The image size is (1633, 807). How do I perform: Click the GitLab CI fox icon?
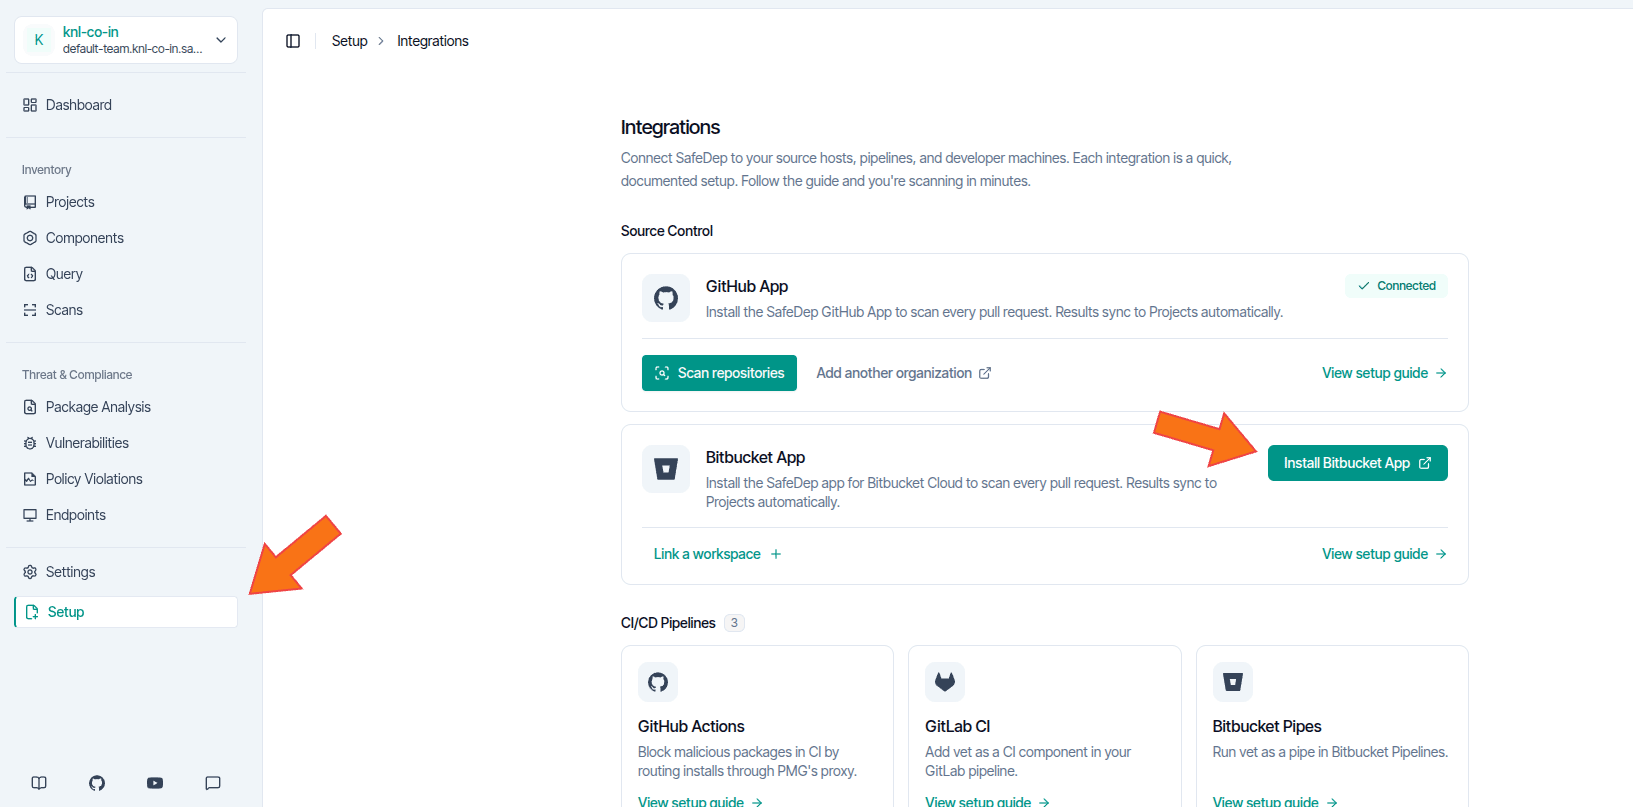945,682
